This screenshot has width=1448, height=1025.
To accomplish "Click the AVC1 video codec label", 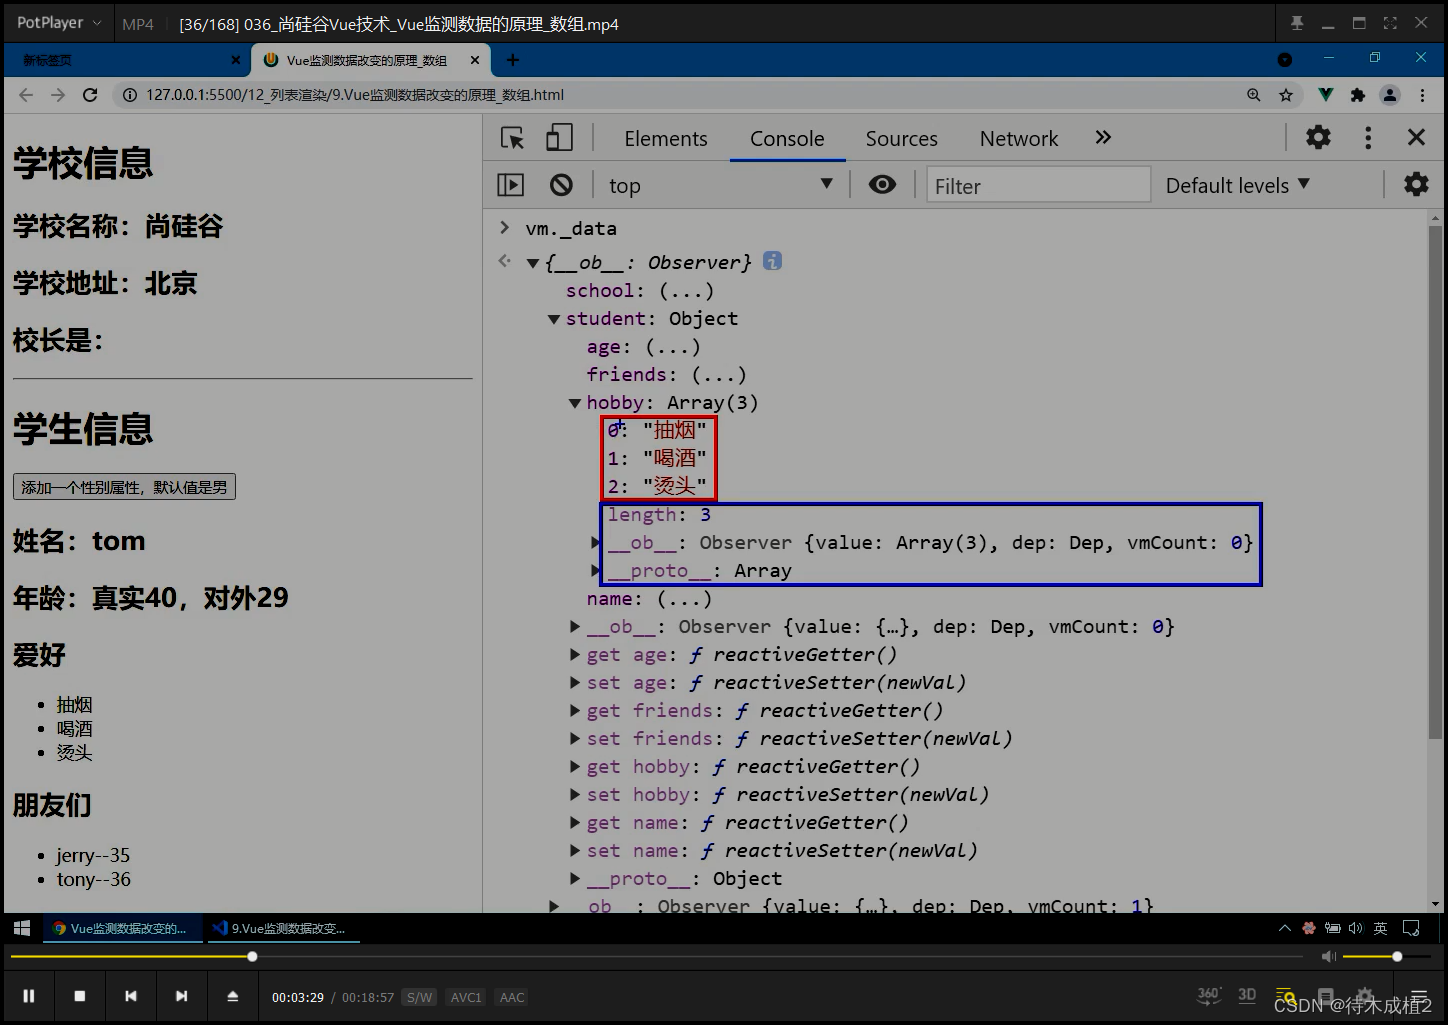I will 466,997.
